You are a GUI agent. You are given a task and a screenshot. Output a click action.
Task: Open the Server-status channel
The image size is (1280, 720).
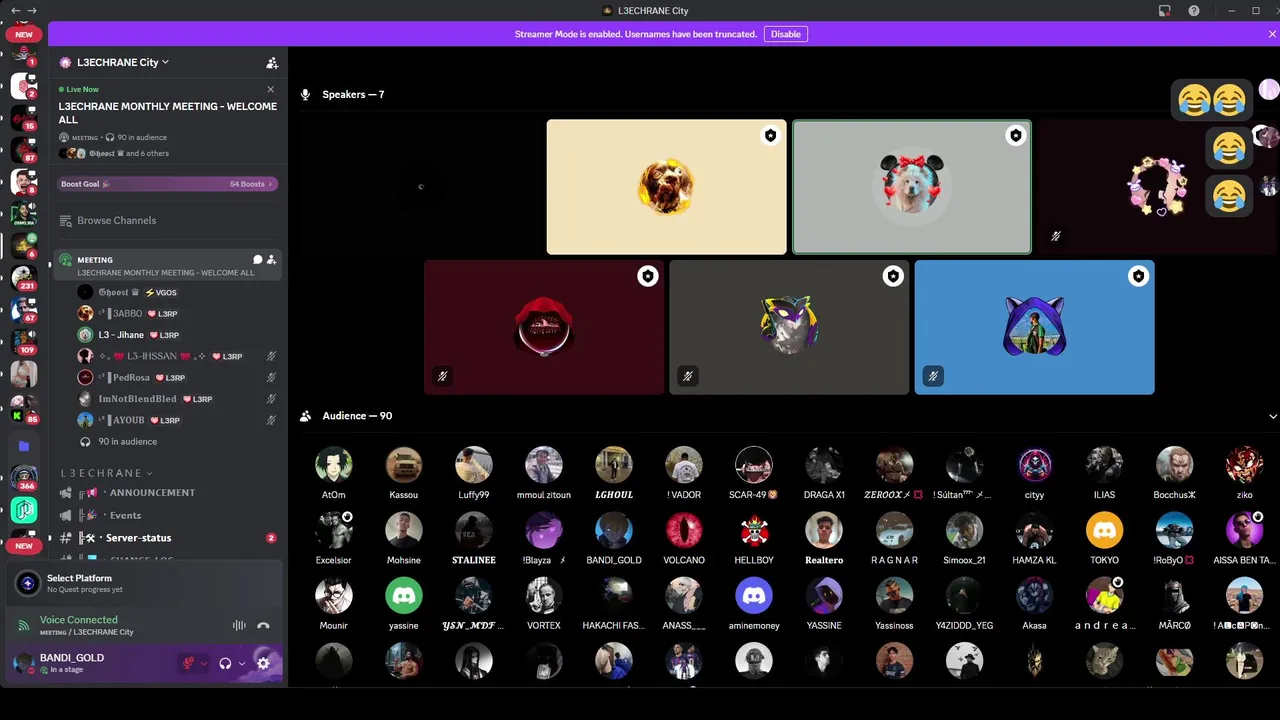pos(166,538)
